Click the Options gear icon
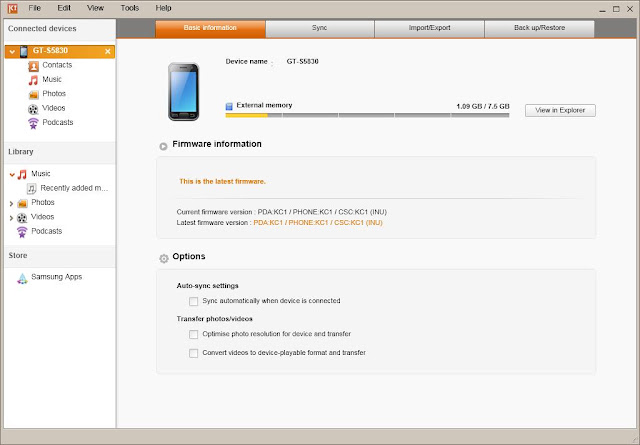640x445 pixels. [x=164, y=258]
